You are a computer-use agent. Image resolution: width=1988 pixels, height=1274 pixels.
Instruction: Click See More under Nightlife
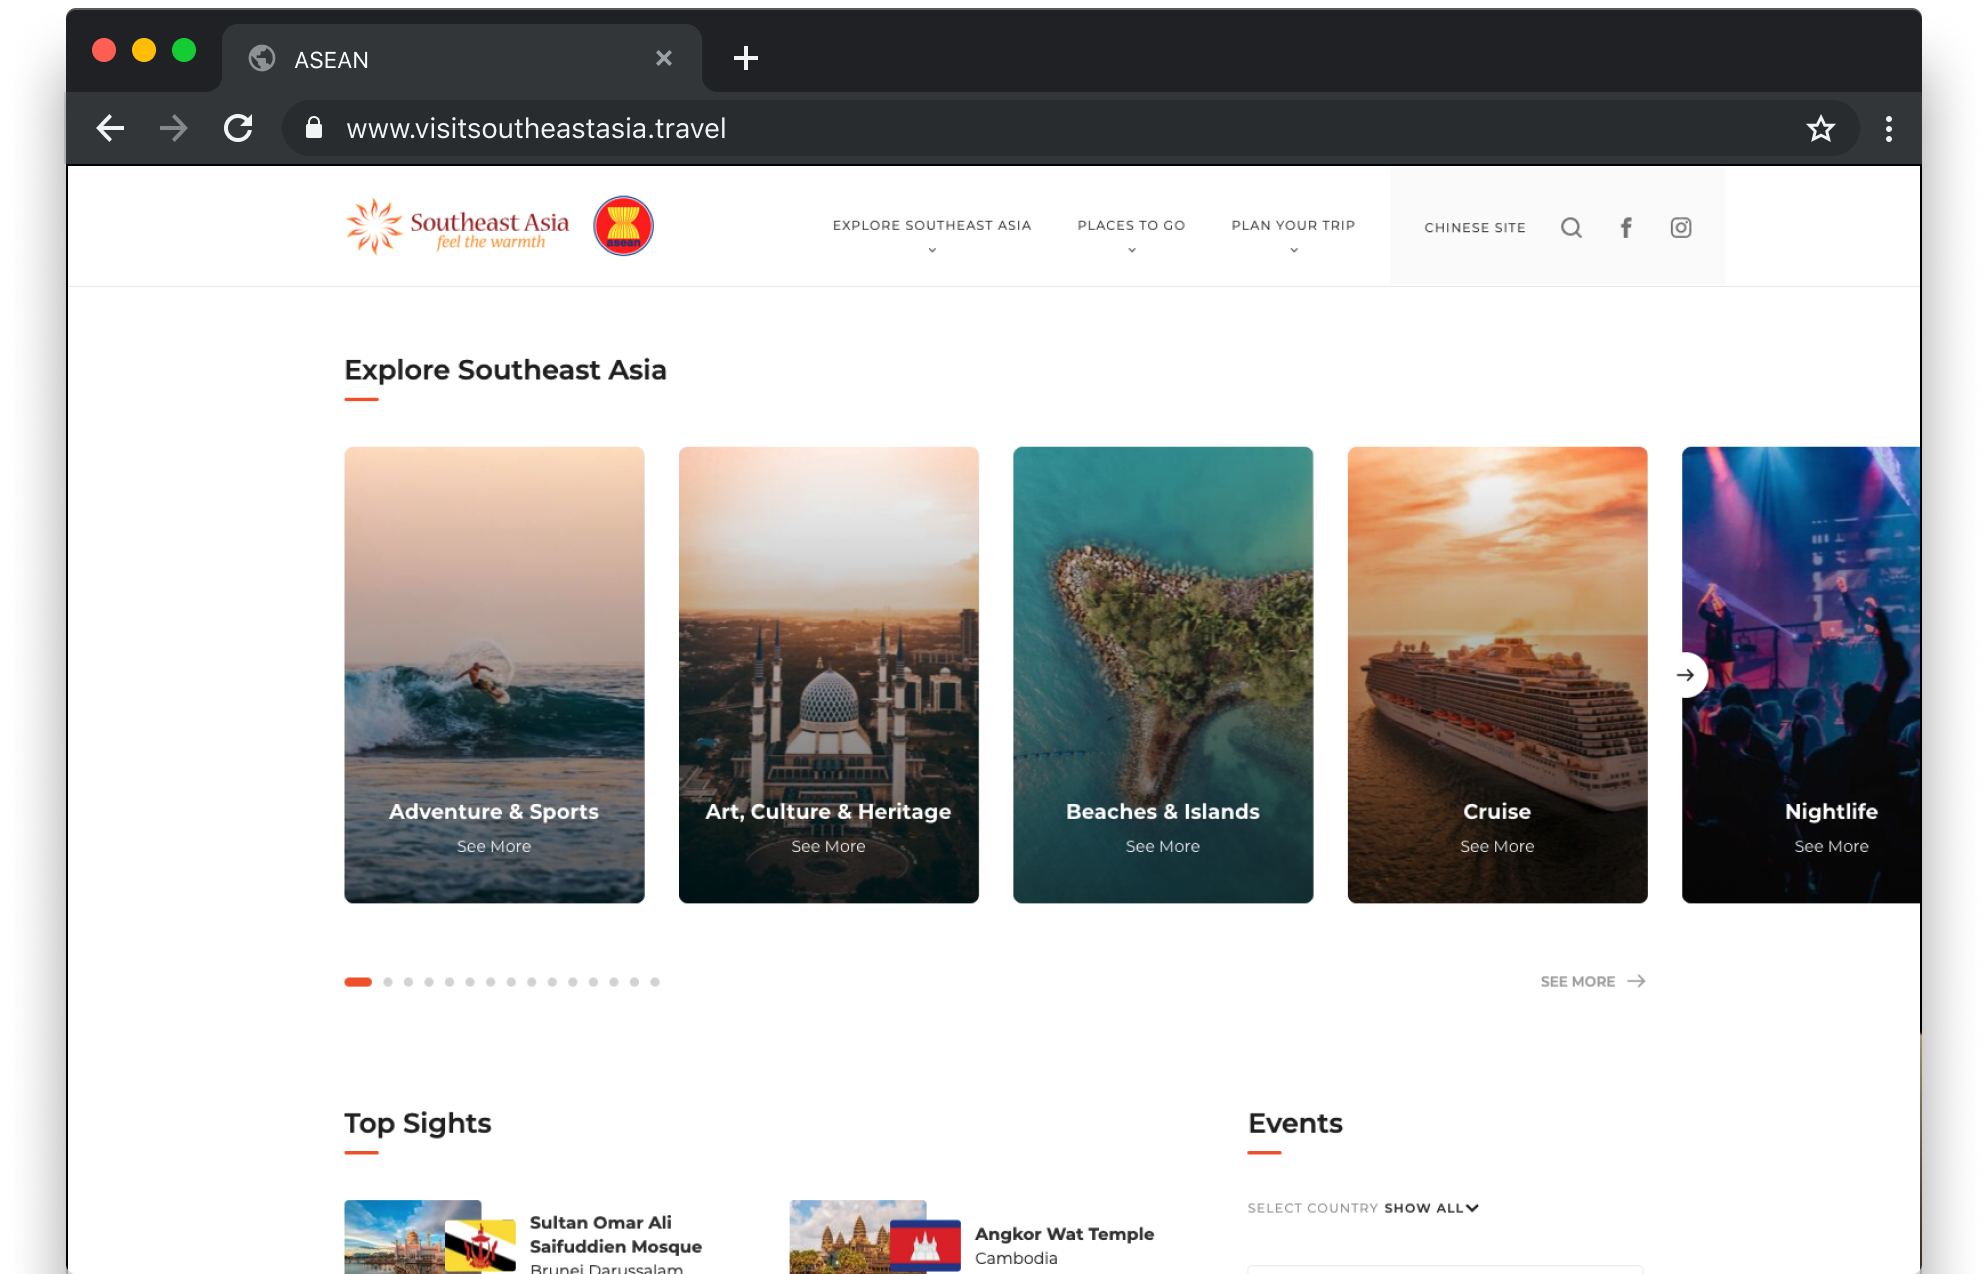point(1831,846)
